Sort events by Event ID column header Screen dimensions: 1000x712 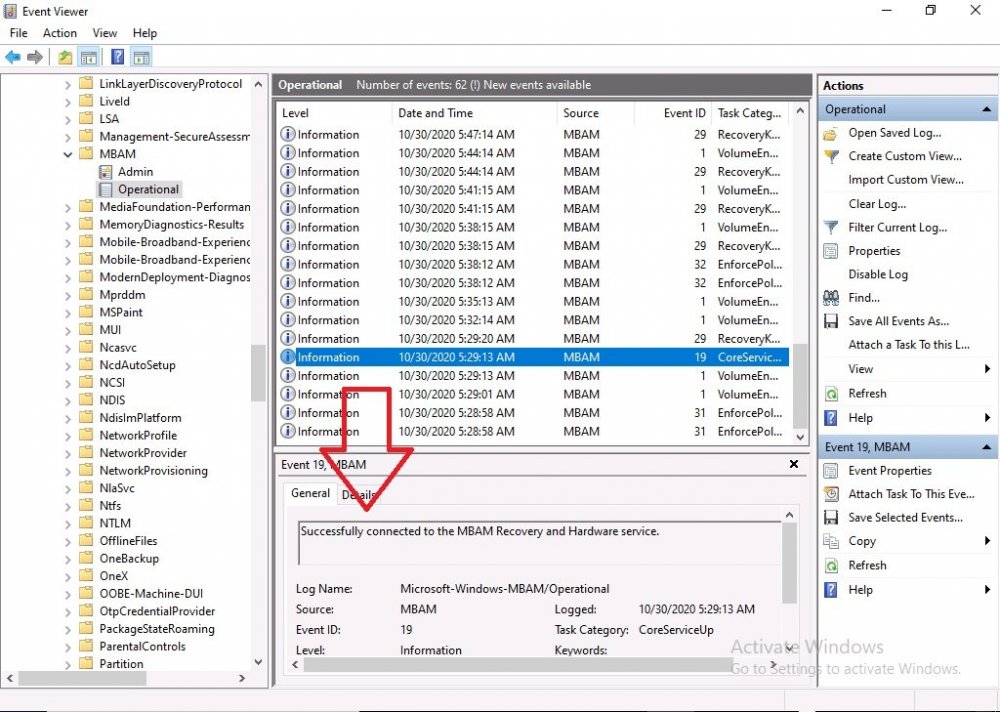pyautogui.click(x=673, y=113)
